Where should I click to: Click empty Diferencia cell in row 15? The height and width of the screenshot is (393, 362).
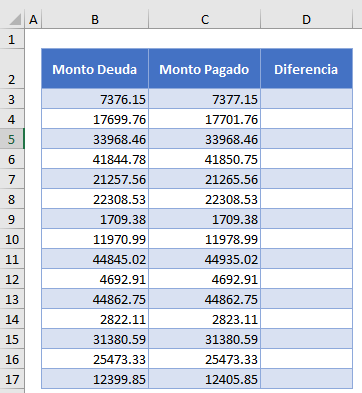(306, 339)
